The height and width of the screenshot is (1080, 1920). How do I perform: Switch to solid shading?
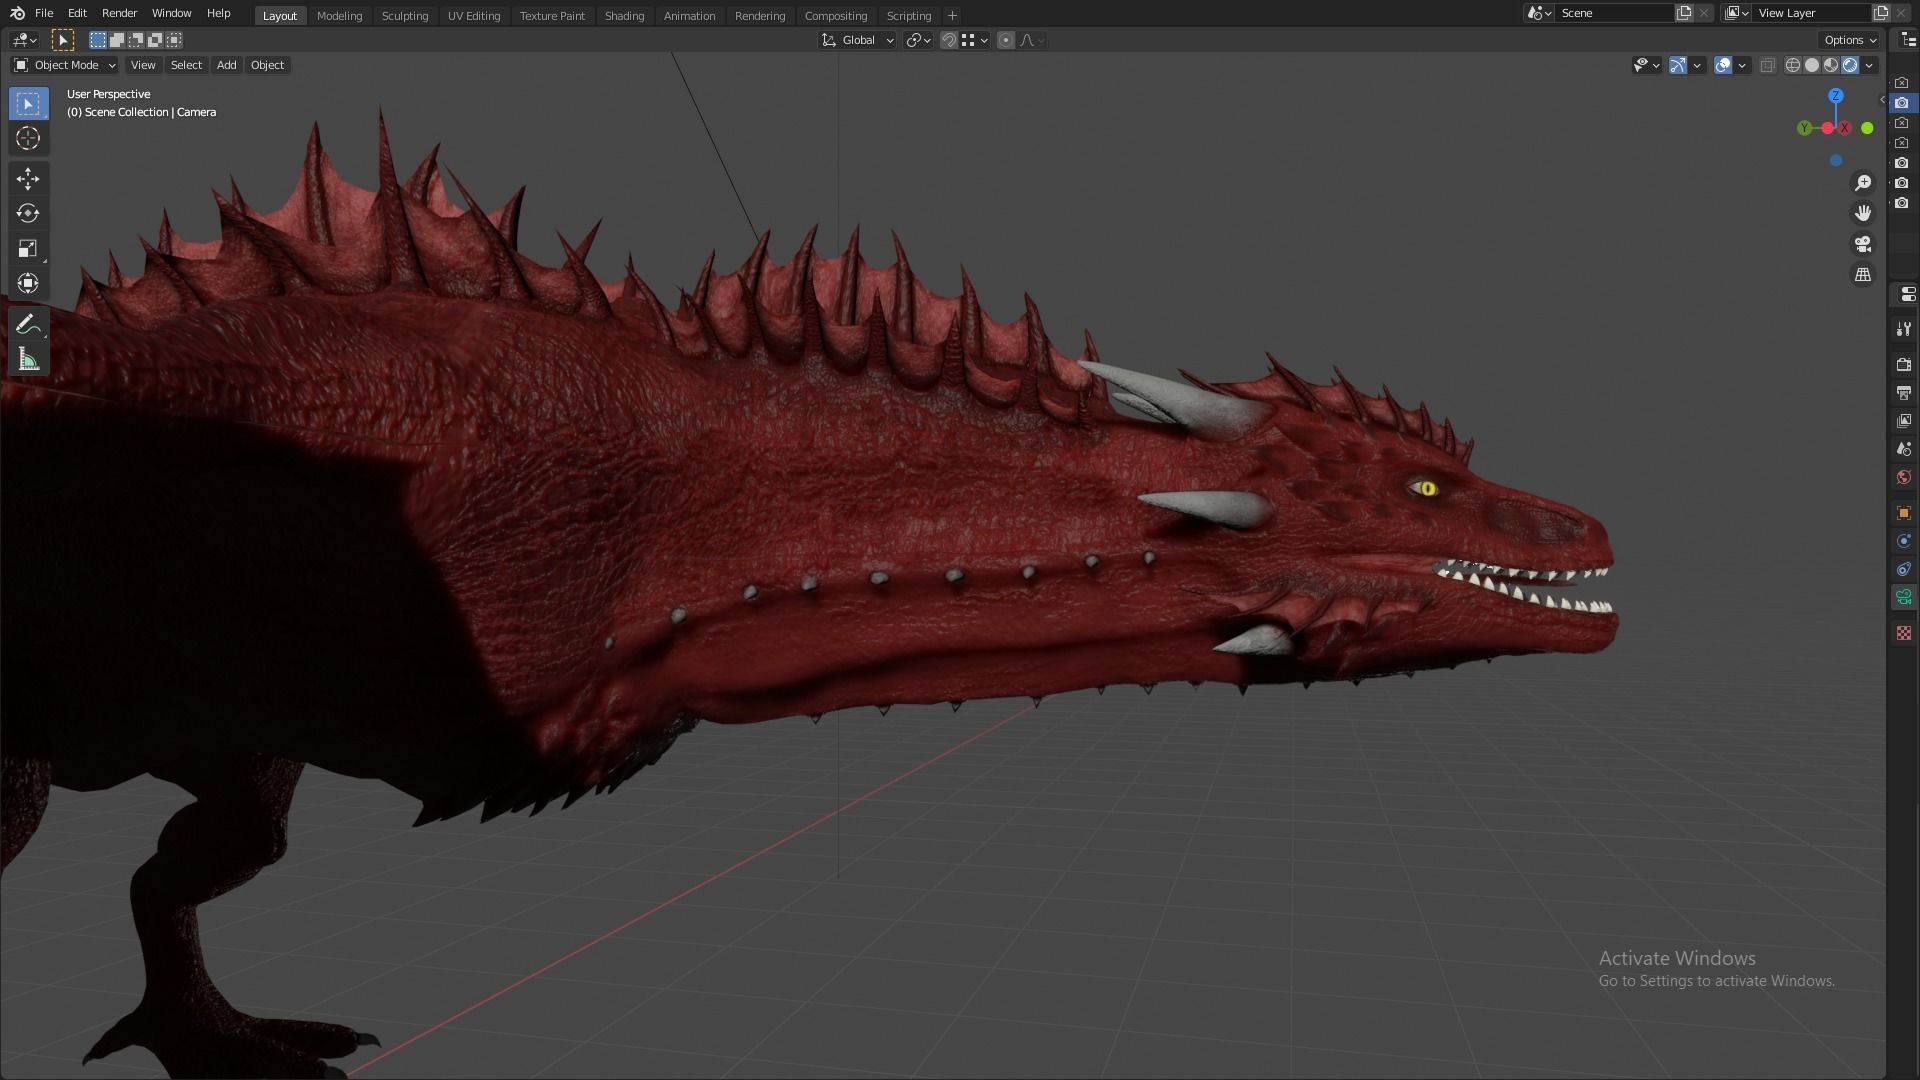click(1812, 65)
